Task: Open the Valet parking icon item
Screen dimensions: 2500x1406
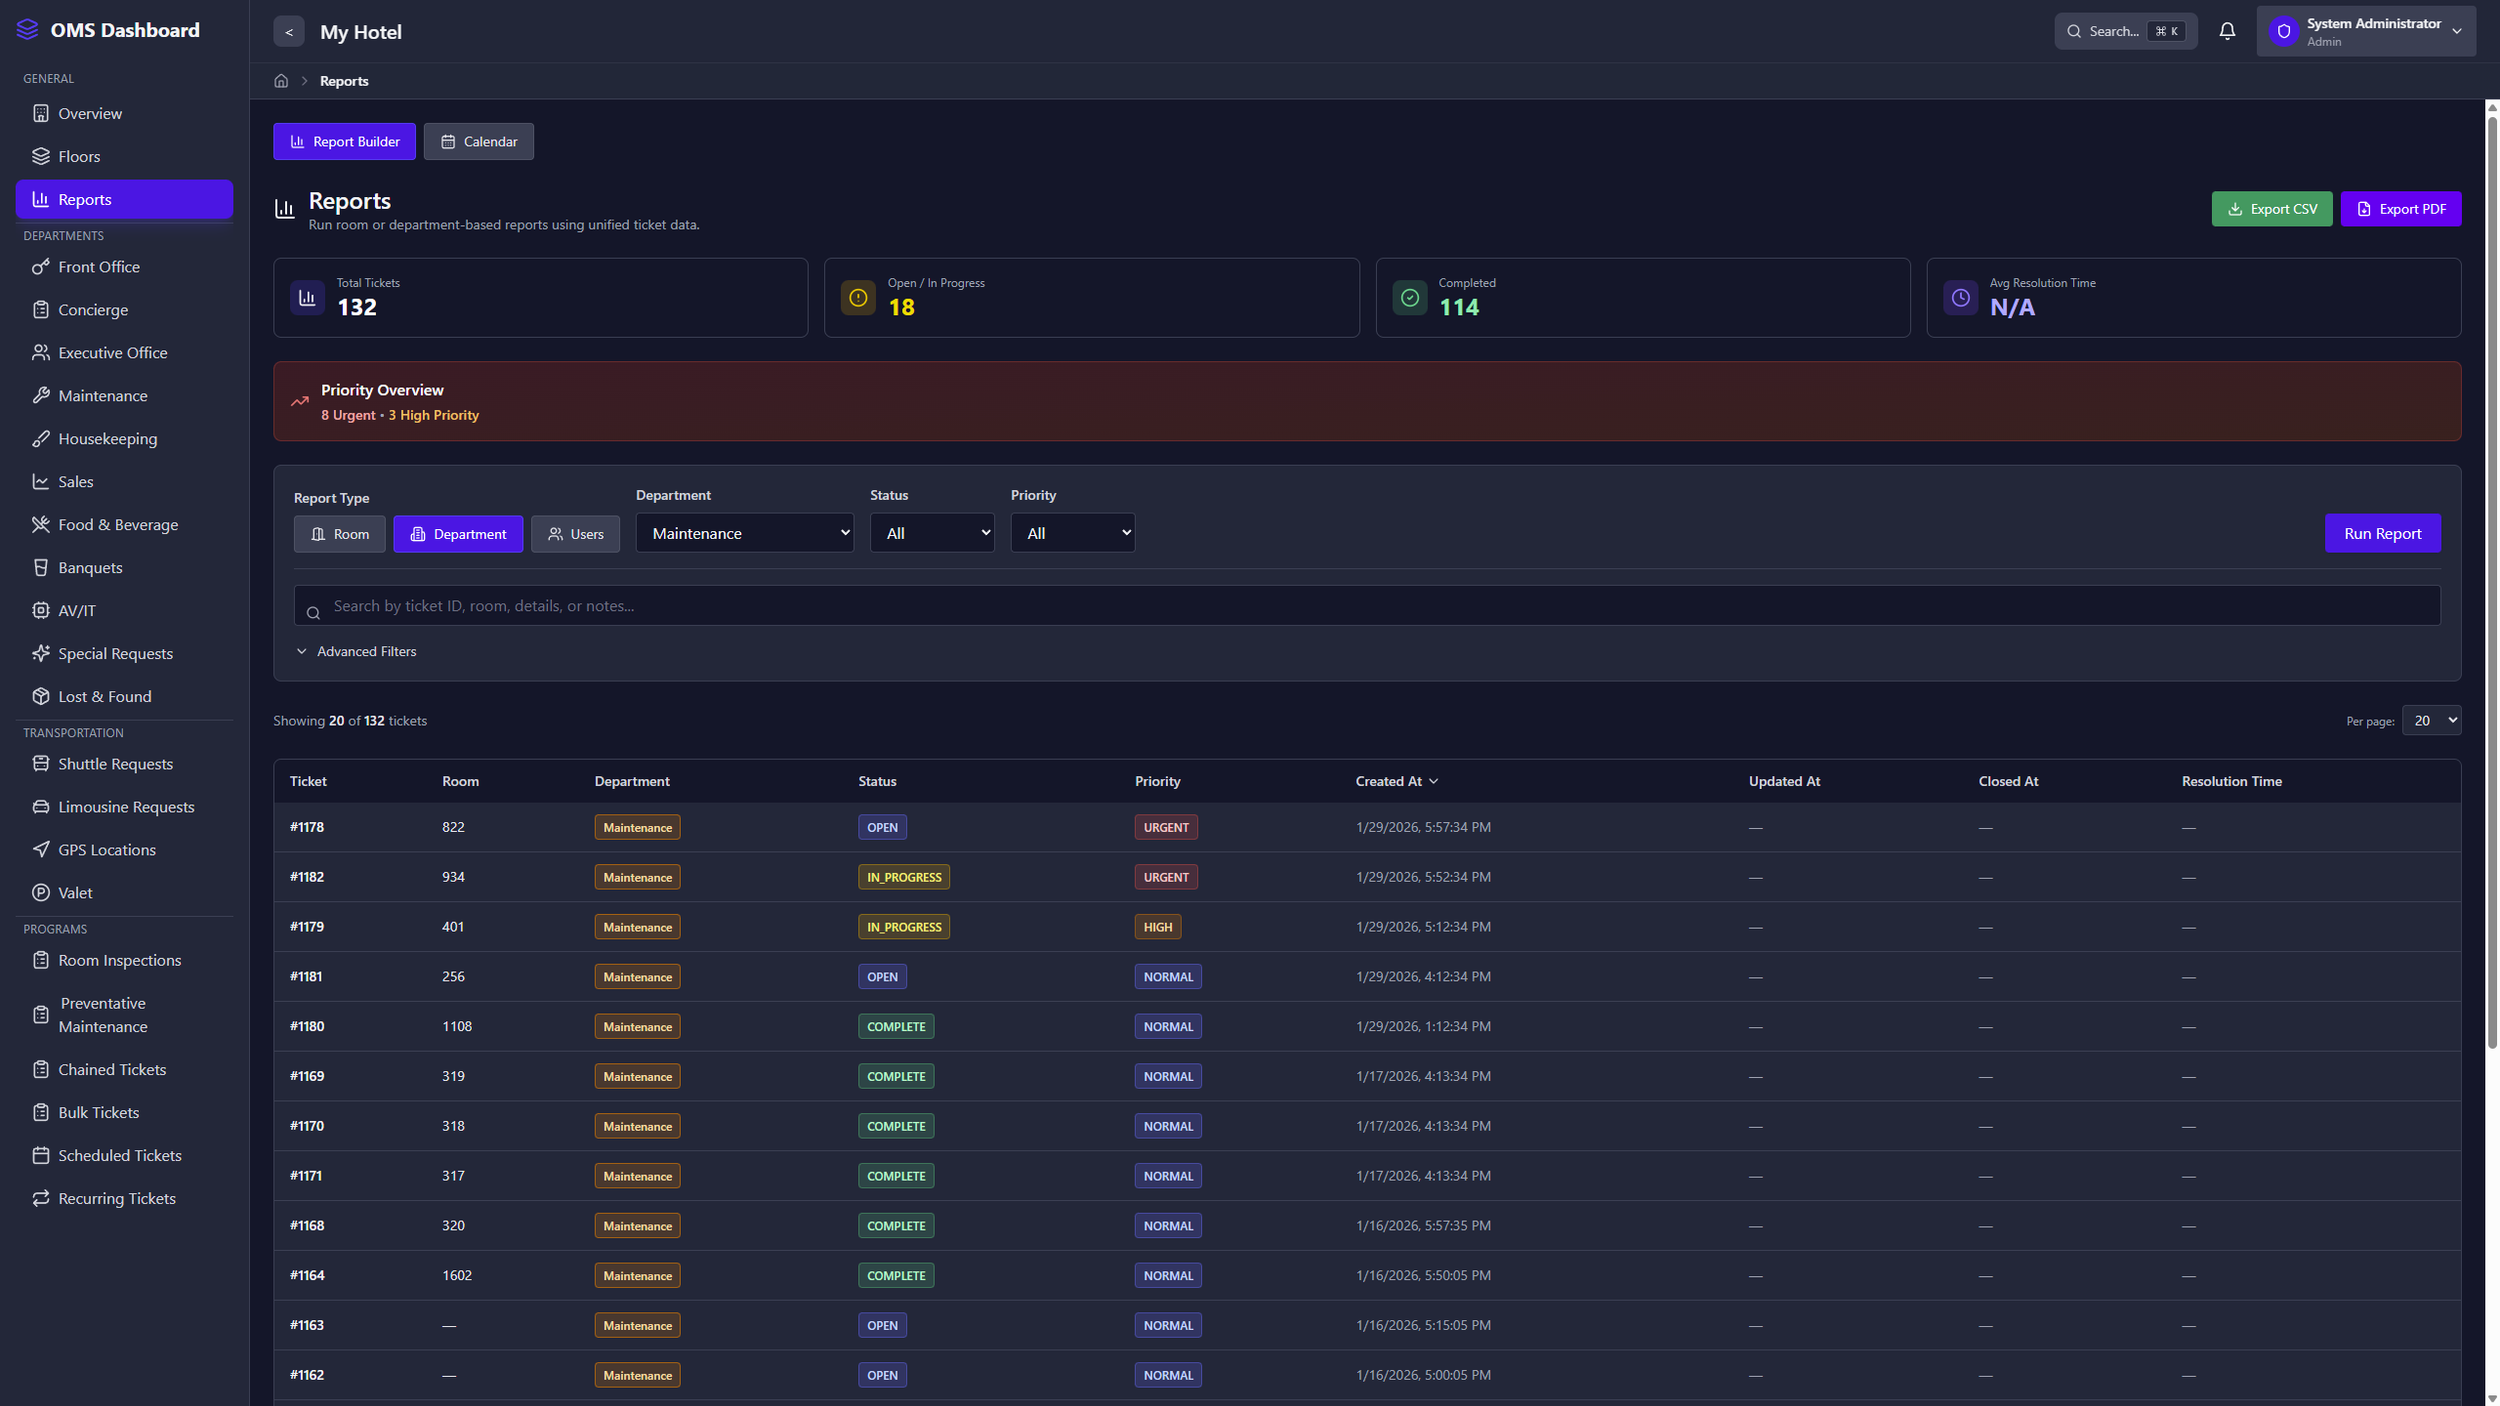Action: (x=41, y=893)
